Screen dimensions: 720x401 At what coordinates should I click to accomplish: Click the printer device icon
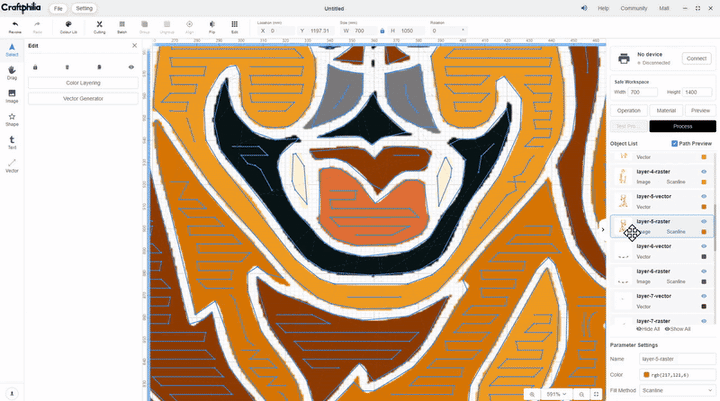click(x=624, y=58)
